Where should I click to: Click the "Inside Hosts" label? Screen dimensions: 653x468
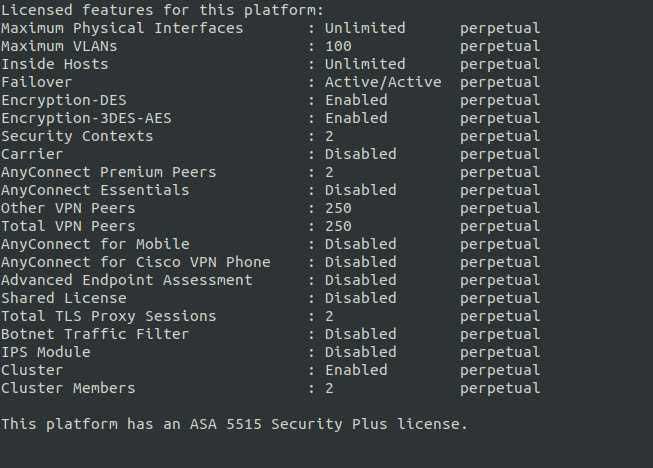(x=55, y=64)
